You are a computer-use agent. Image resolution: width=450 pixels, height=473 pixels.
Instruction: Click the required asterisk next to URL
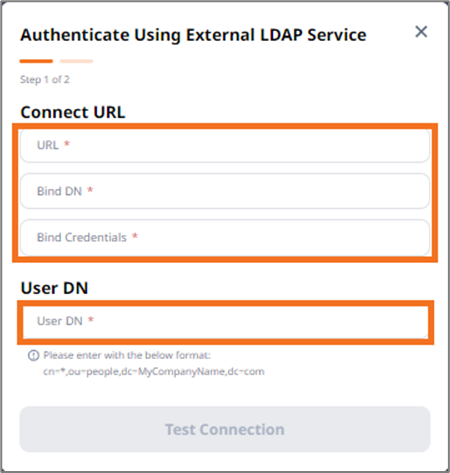(x=67, y=144)
